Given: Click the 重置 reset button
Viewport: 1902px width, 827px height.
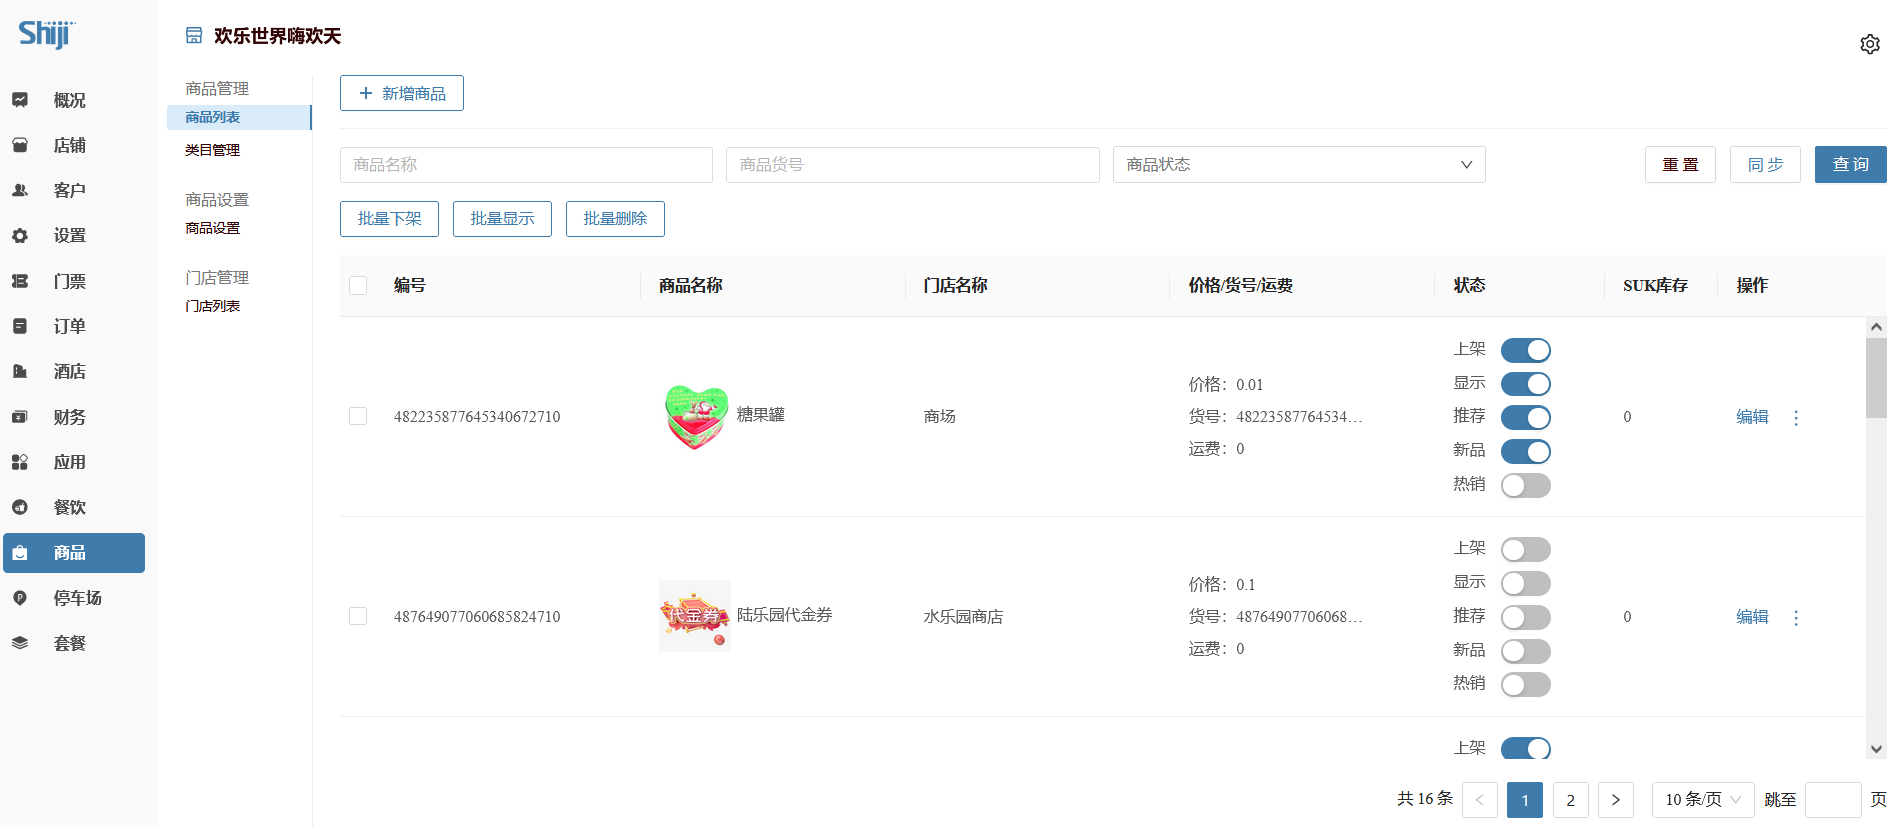Looking at the screenshot, I should pyautogui.click(x=1680, y=165).
